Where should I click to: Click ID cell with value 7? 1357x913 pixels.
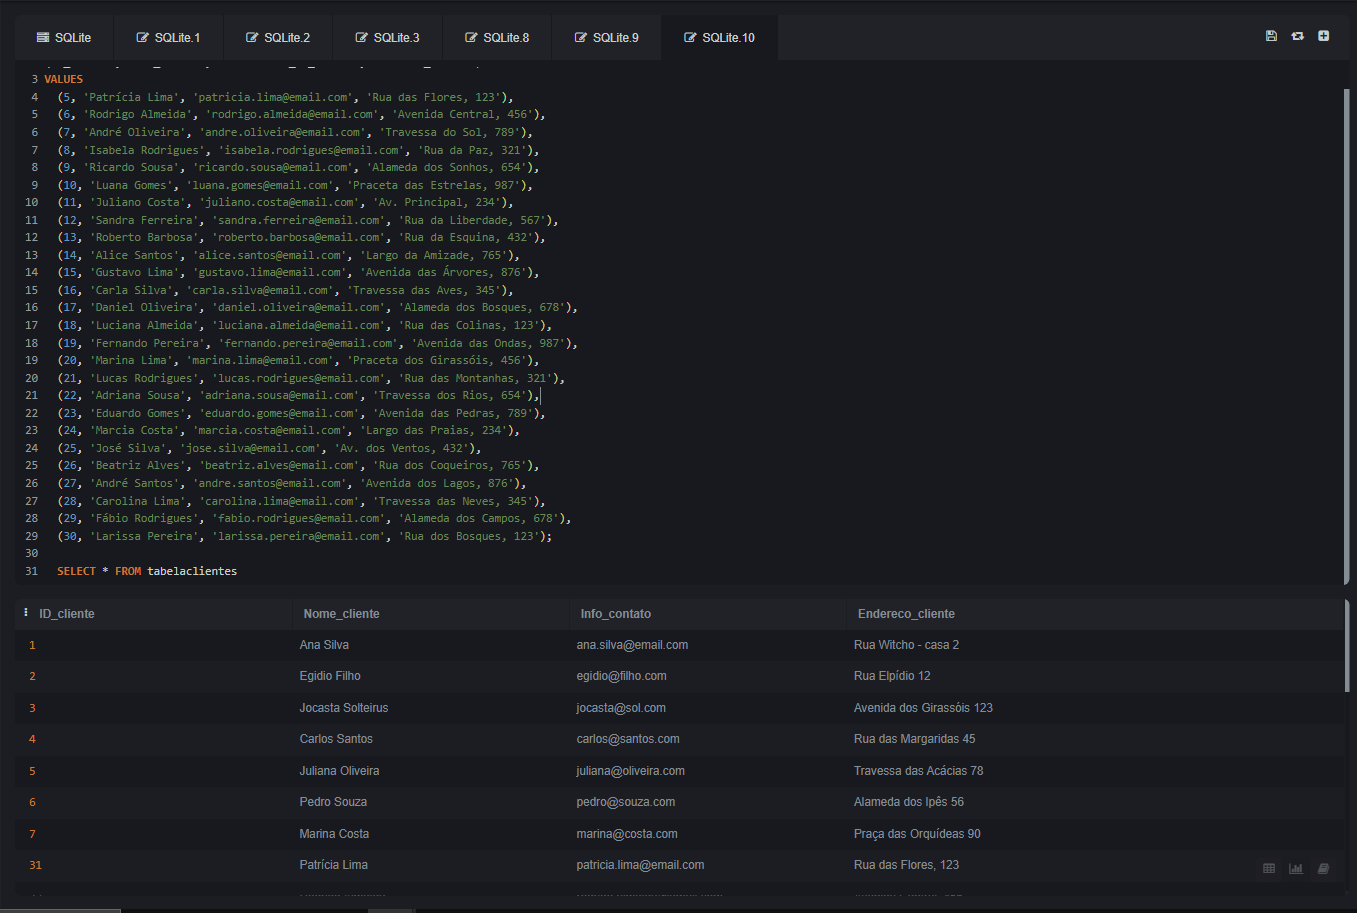(x=32, y=834)
